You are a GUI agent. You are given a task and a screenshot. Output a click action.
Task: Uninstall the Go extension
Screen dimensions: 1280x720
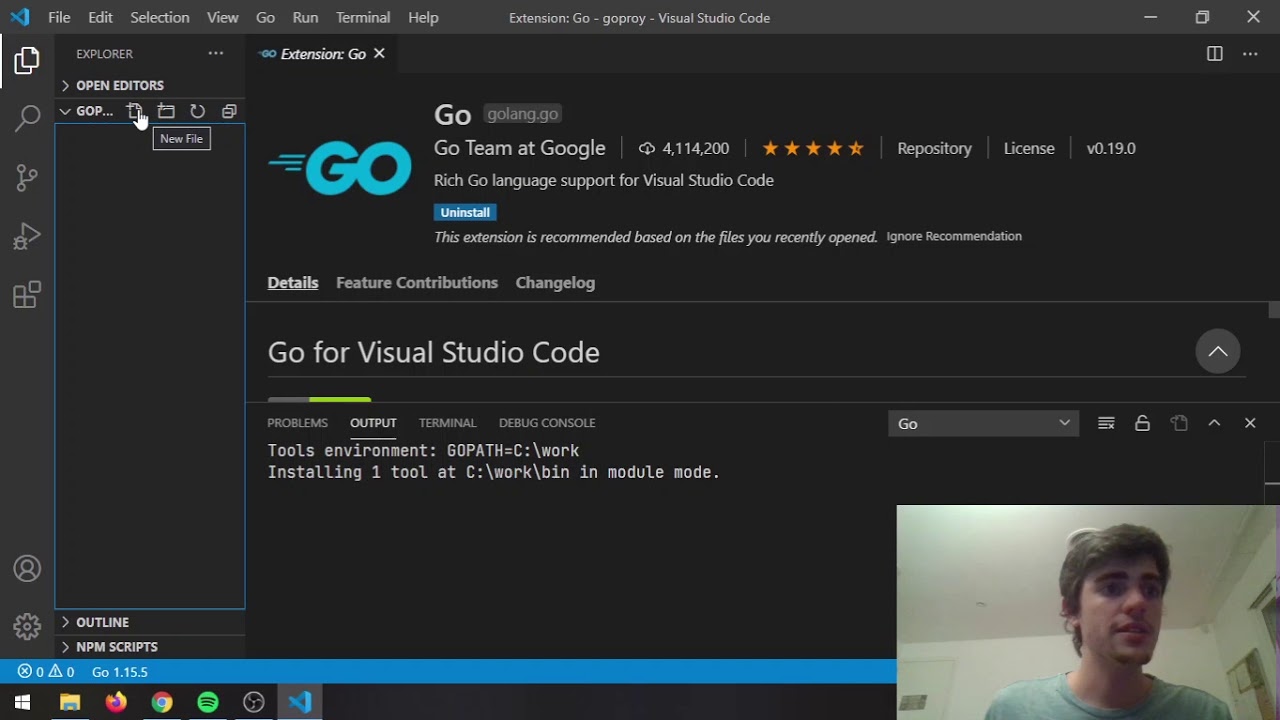(465, 212)
